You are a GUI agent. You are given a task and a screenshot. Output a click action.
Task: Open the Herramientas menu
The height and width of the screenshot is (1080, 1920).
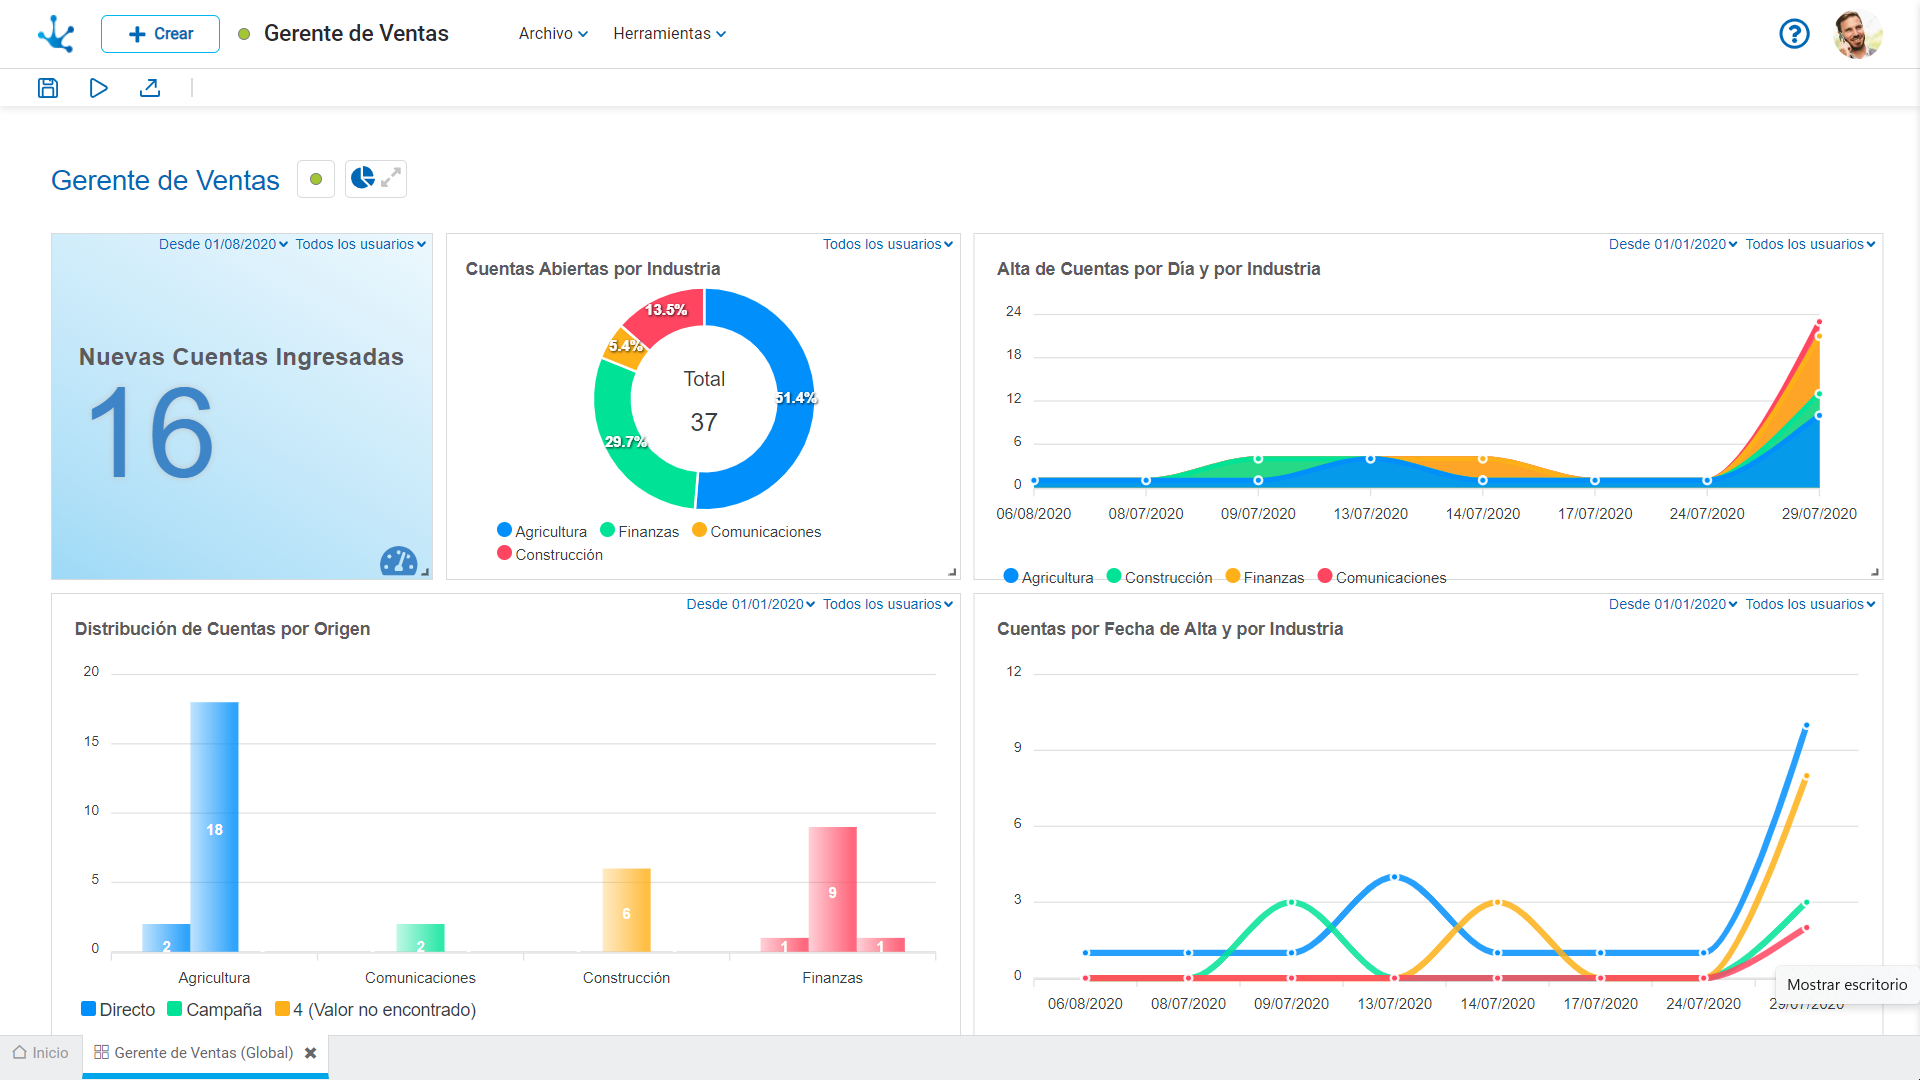click(669, 34)
